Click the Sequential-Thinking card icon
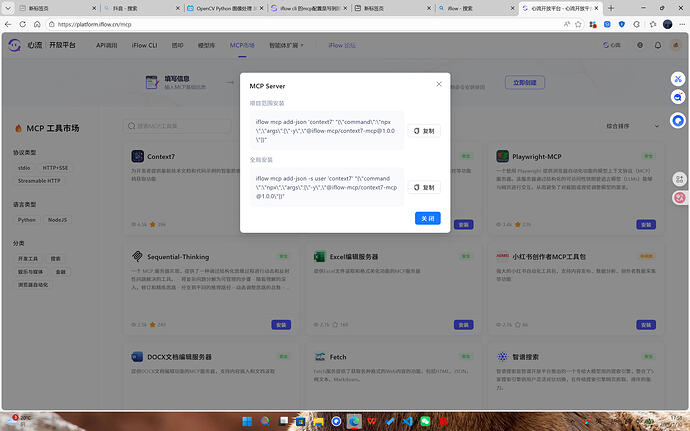 137,256
